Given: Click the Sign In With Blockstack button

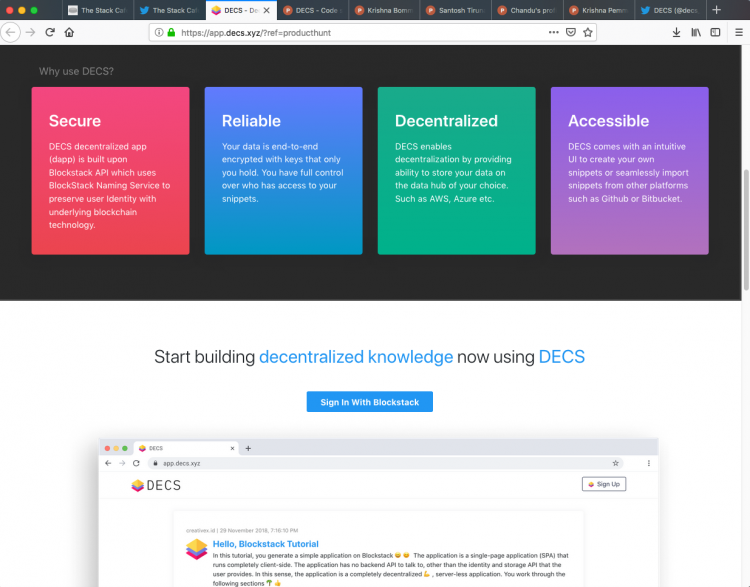Looking at the screenshot, I should point(370,402).
